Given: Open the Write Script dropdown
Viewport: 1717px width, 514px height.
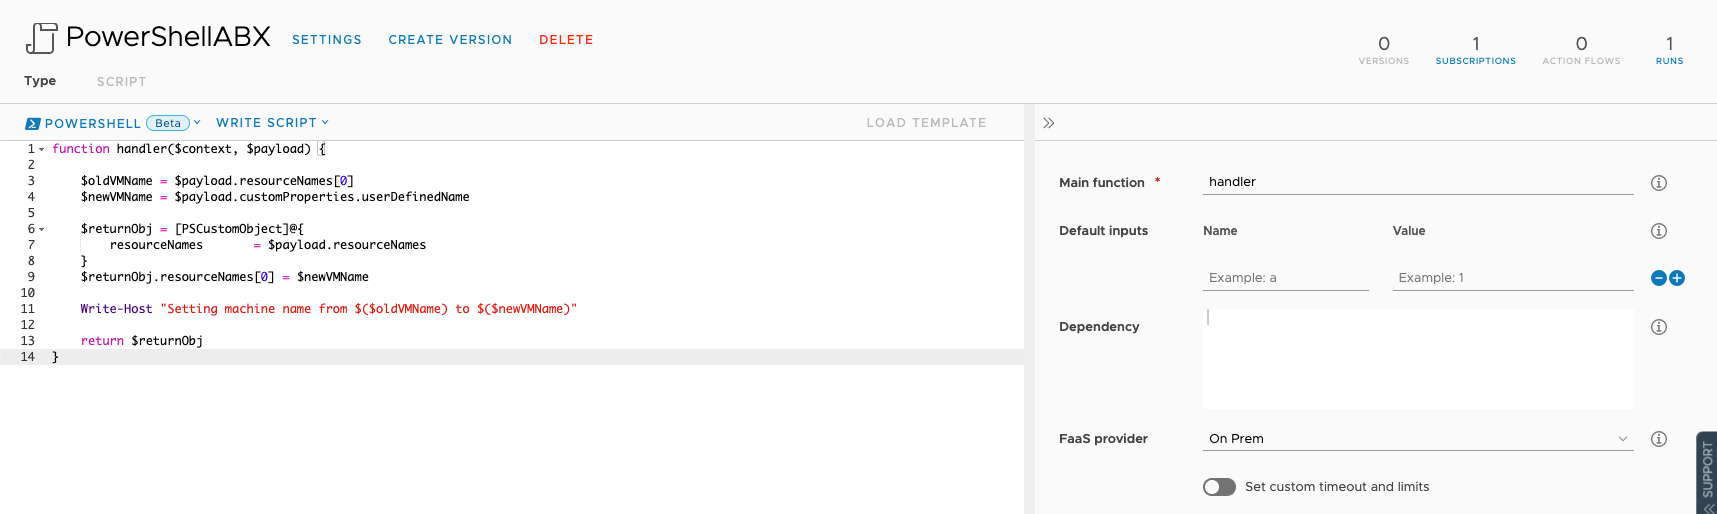Looking at the screenshot, I should (x=272, y=123).
